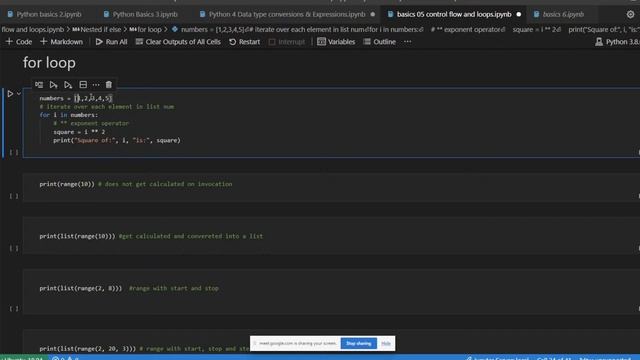Run by line icon in cell toolbar
This screenshot has width=640, height=360.
[39, 84]
